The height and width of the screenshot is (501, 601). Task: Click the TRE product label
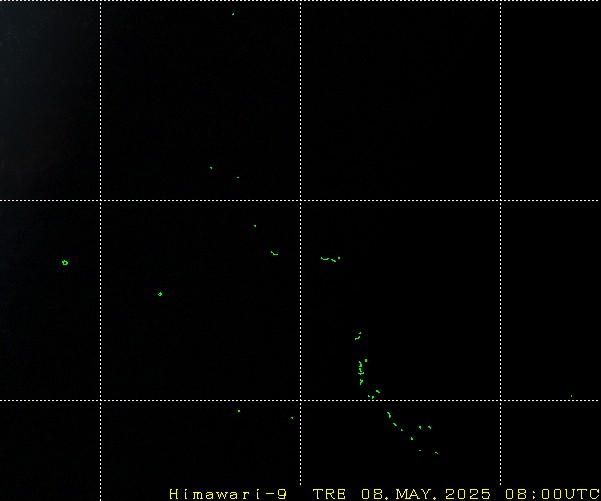[329, 494]
